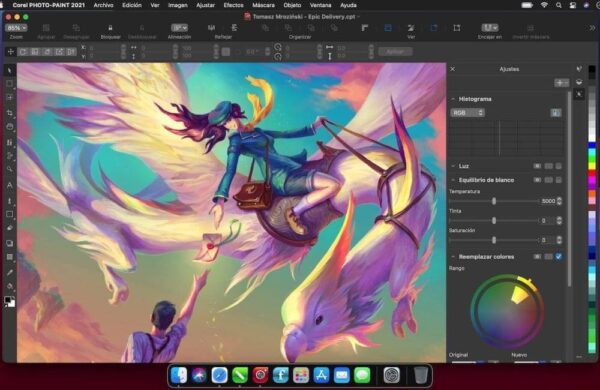The height and width of the screenshot is (390, 600).
Task: Click the Reflejar horizontal mirror icon
Action: click(x=211, y=28)
